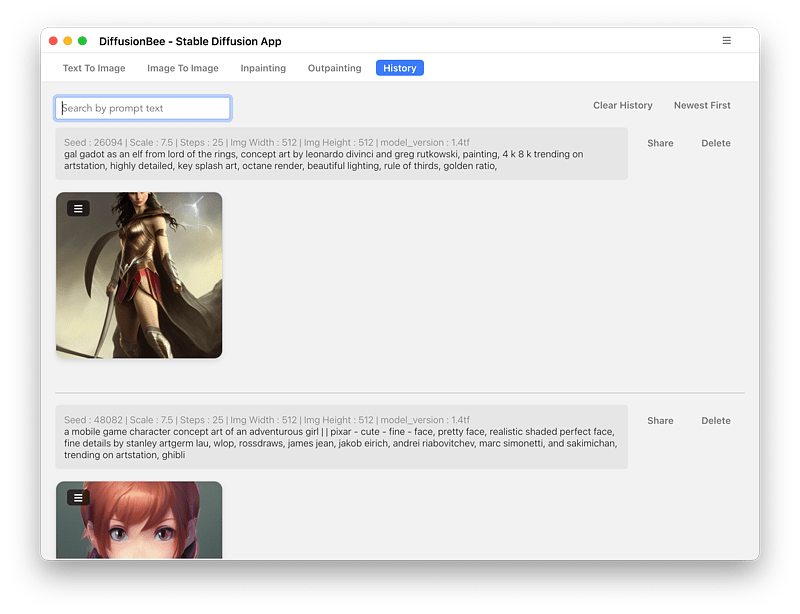Image resolution: width=800 pixels, height=614 pixels.
Task: Open the options menu on the red-haired girl image
Action: click(78, 497)
